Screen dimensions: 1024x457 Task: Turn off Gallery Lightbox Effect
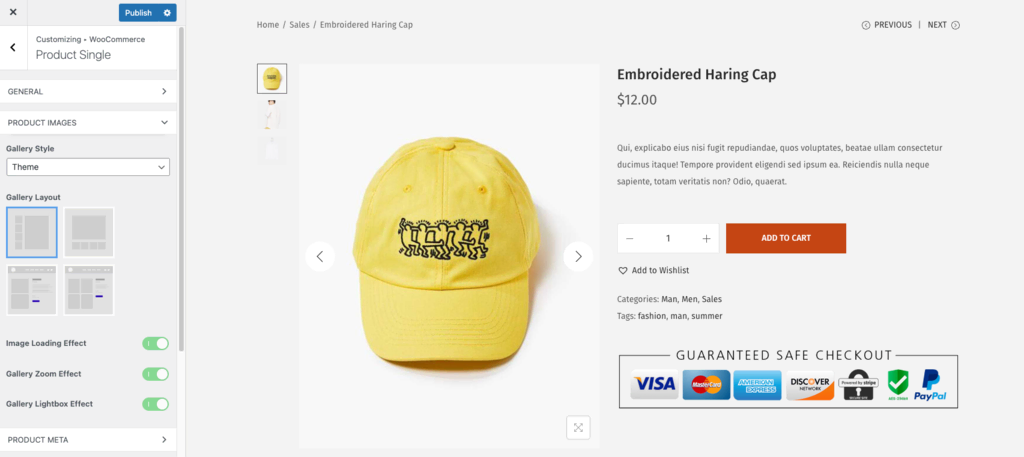click(155, 404)
